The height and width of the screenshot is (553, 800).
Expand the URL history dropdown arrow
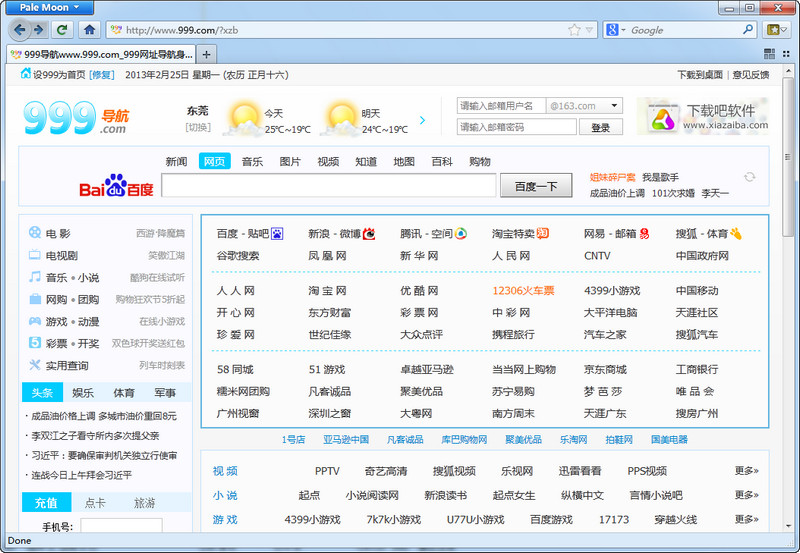point(589,30)
